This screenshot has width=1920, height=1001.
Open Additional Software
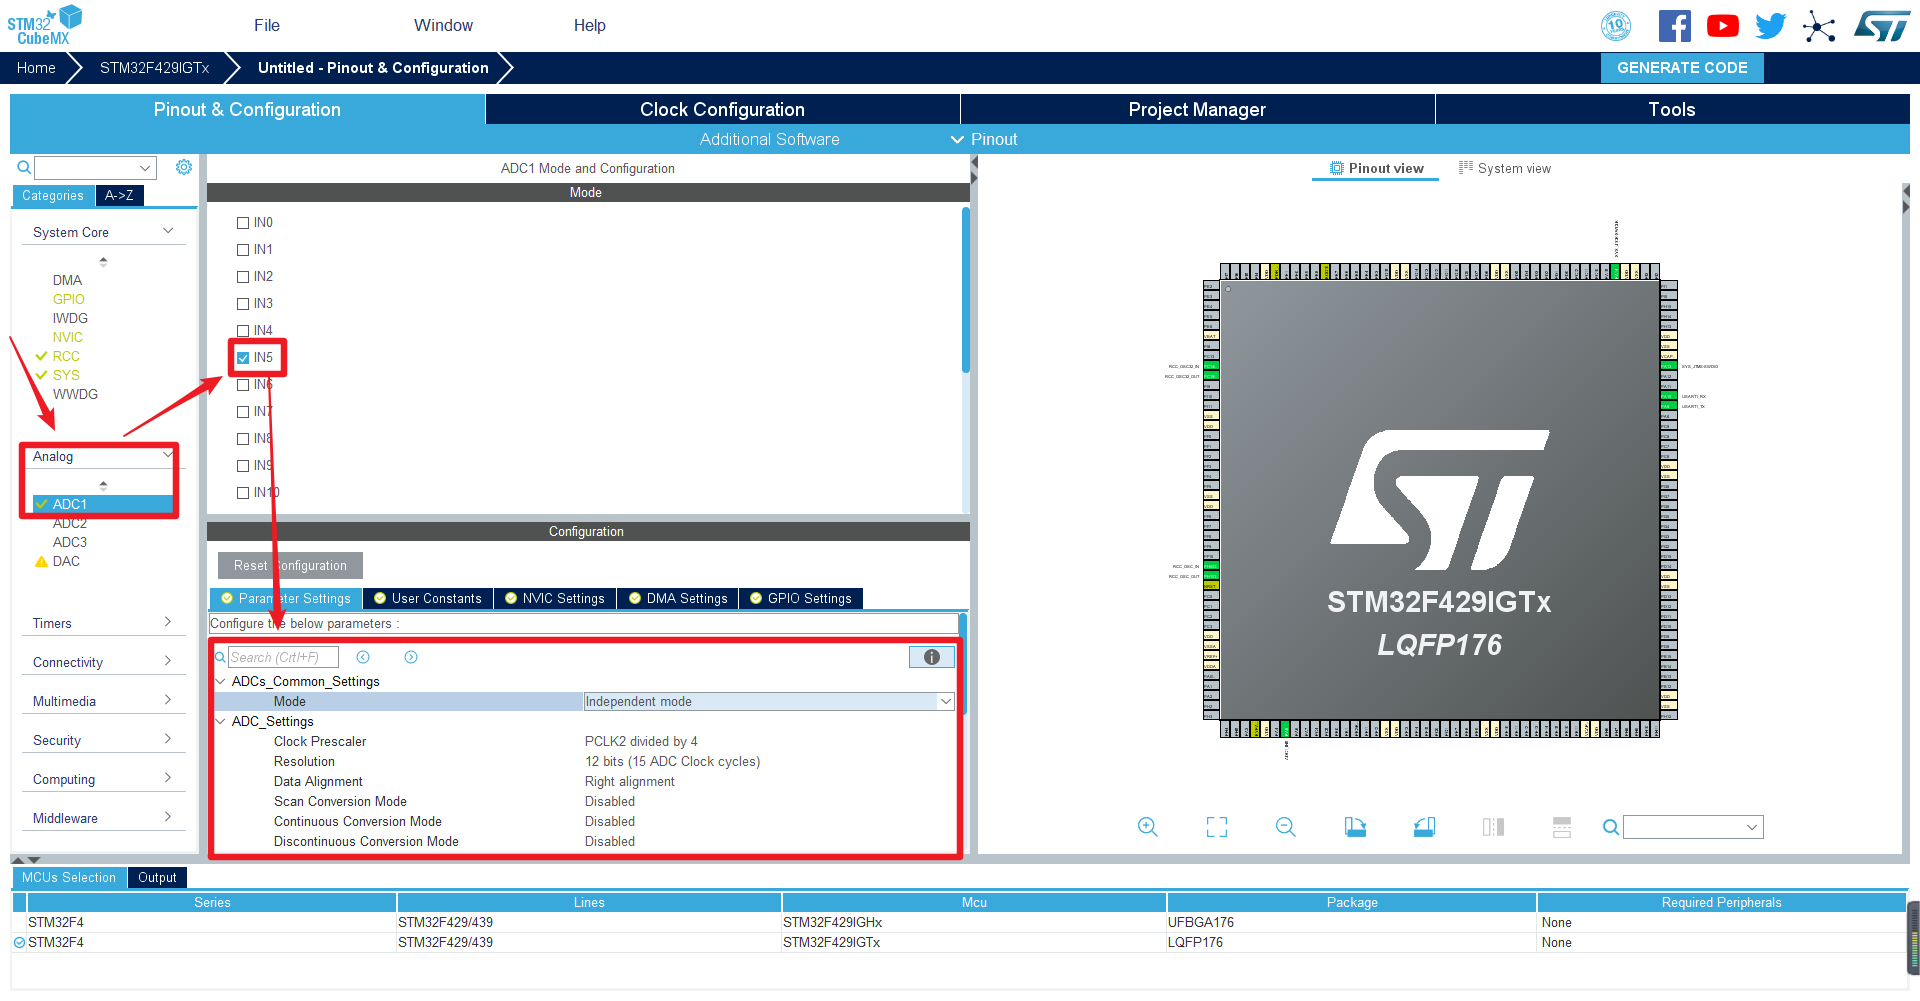(x=769, y=139)
